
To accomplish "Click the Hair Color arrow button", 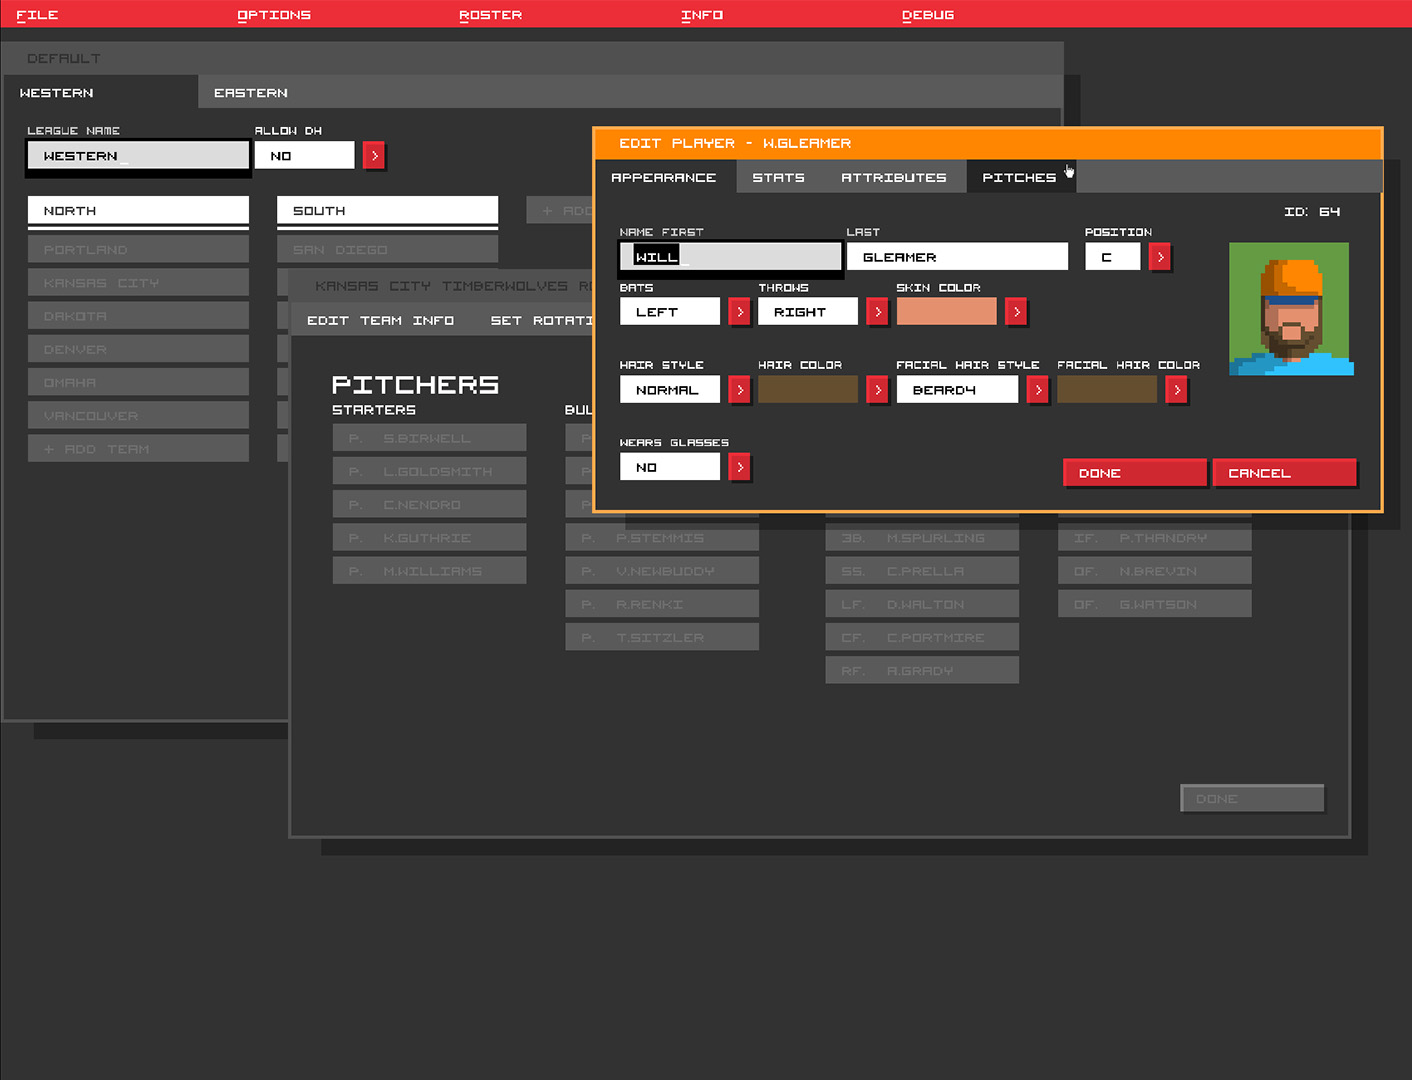I will pos(878,390).
